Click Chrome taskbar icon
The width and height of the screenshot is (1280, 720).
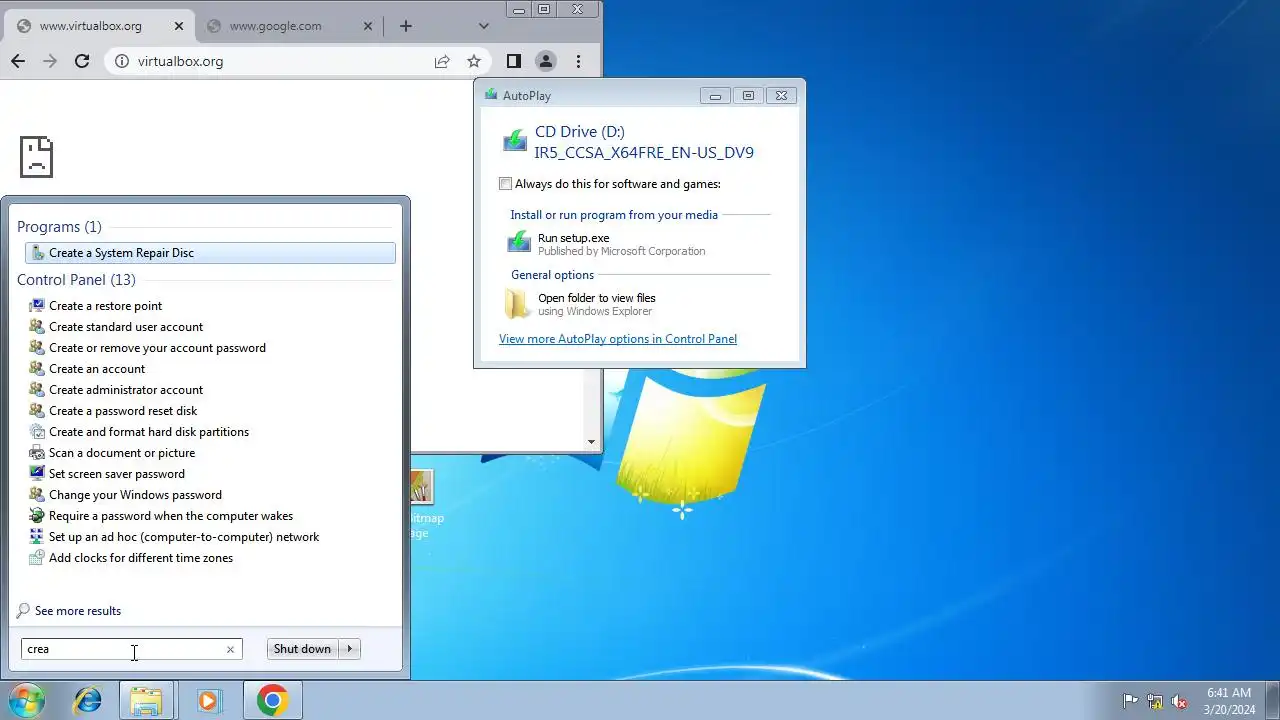coord(272,701)
